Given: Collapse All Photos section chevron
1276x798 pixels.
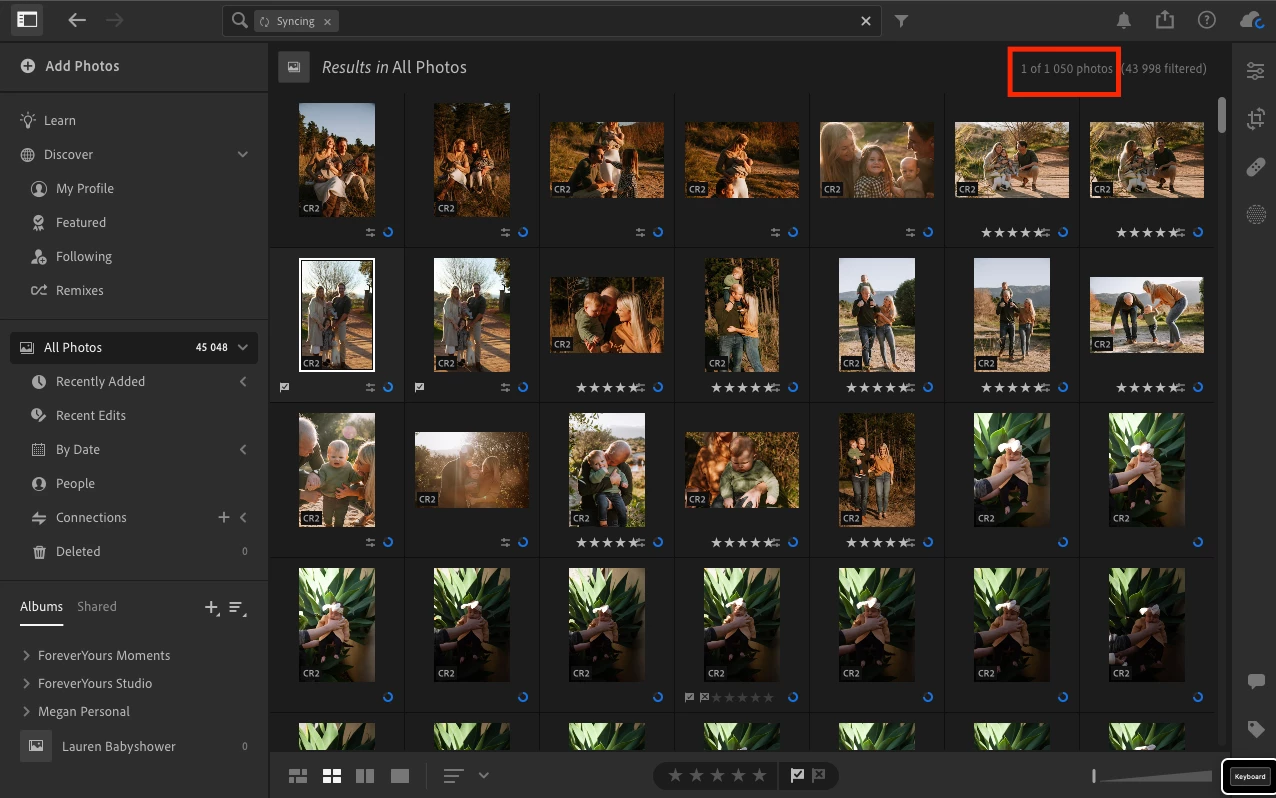Looking at the screenshot, I should pyautogui.click(x=242, y=348).
